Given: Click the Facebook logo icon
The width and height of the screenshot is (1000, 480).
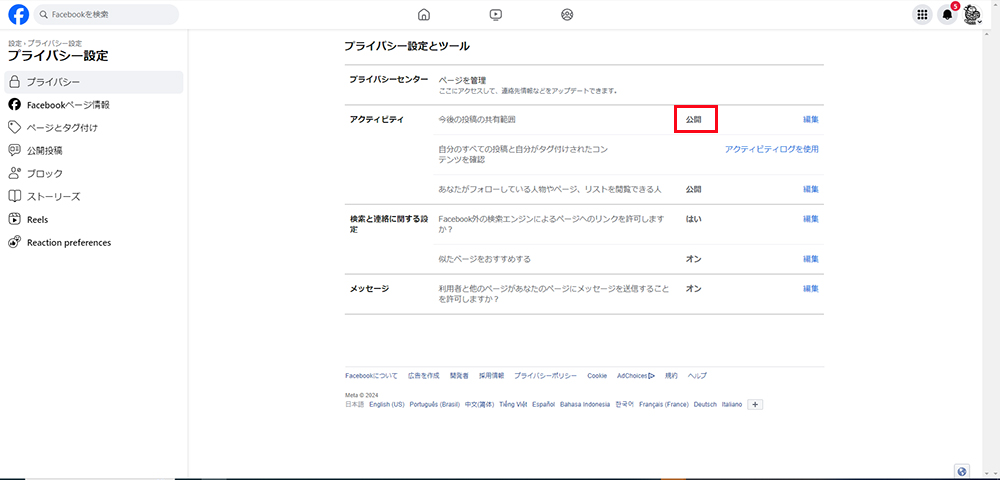Looking at the screenshot, I should [18, 14].
